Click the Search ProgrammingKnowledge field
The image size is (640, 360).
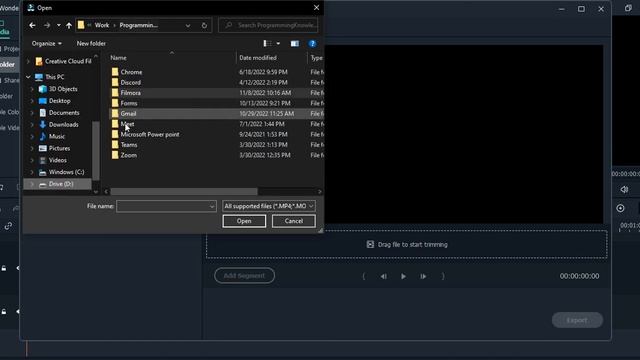pos(268,25)
